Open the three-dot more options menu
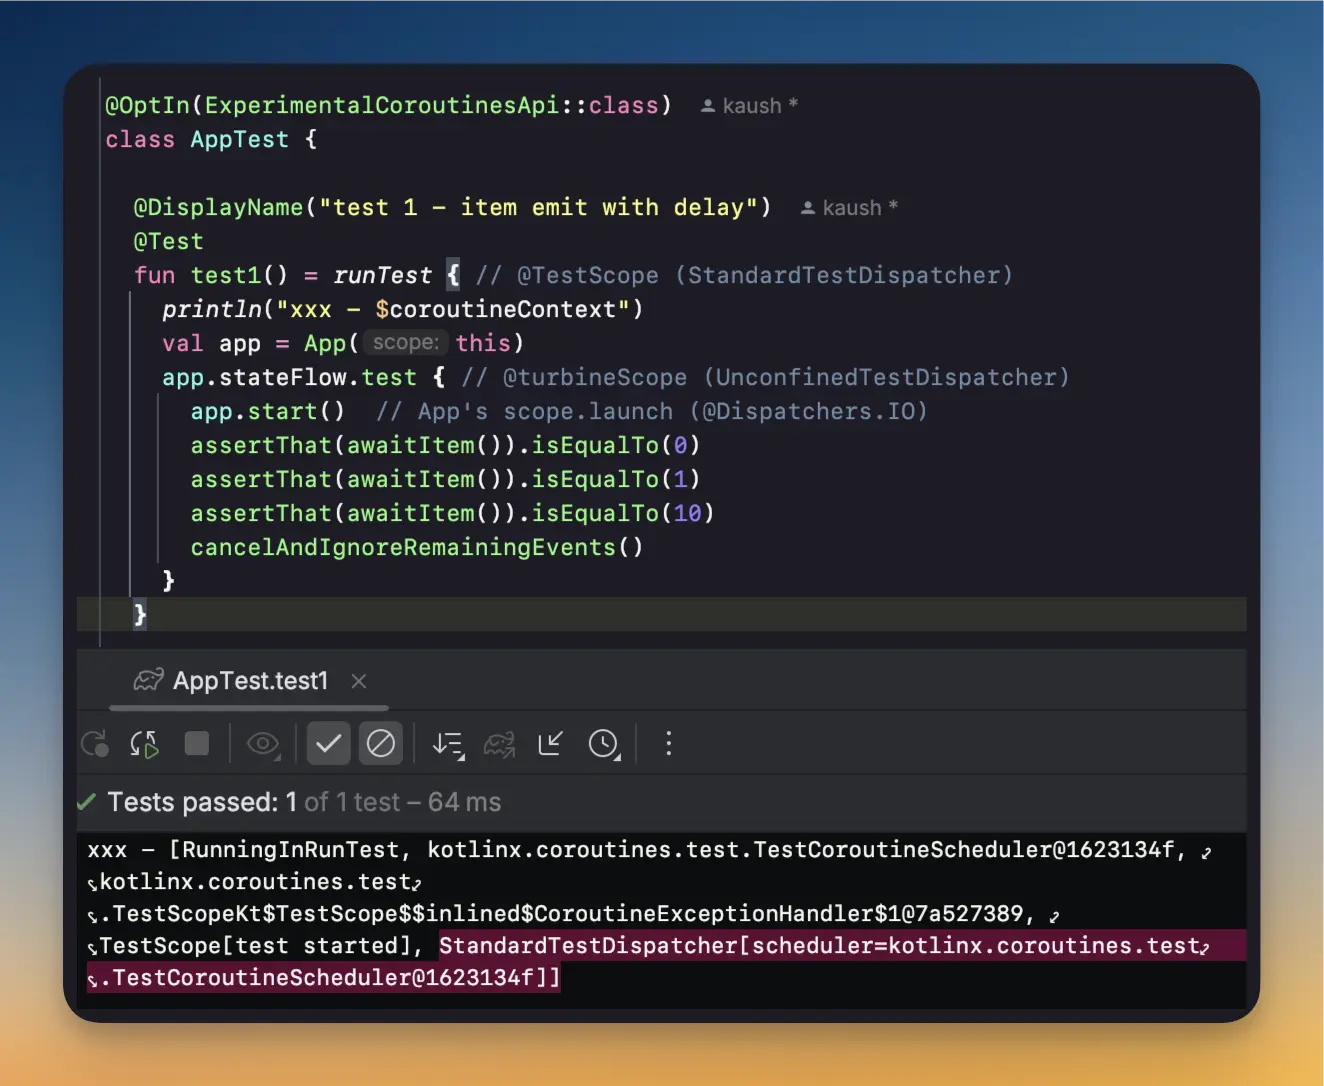 coord(669,744)
